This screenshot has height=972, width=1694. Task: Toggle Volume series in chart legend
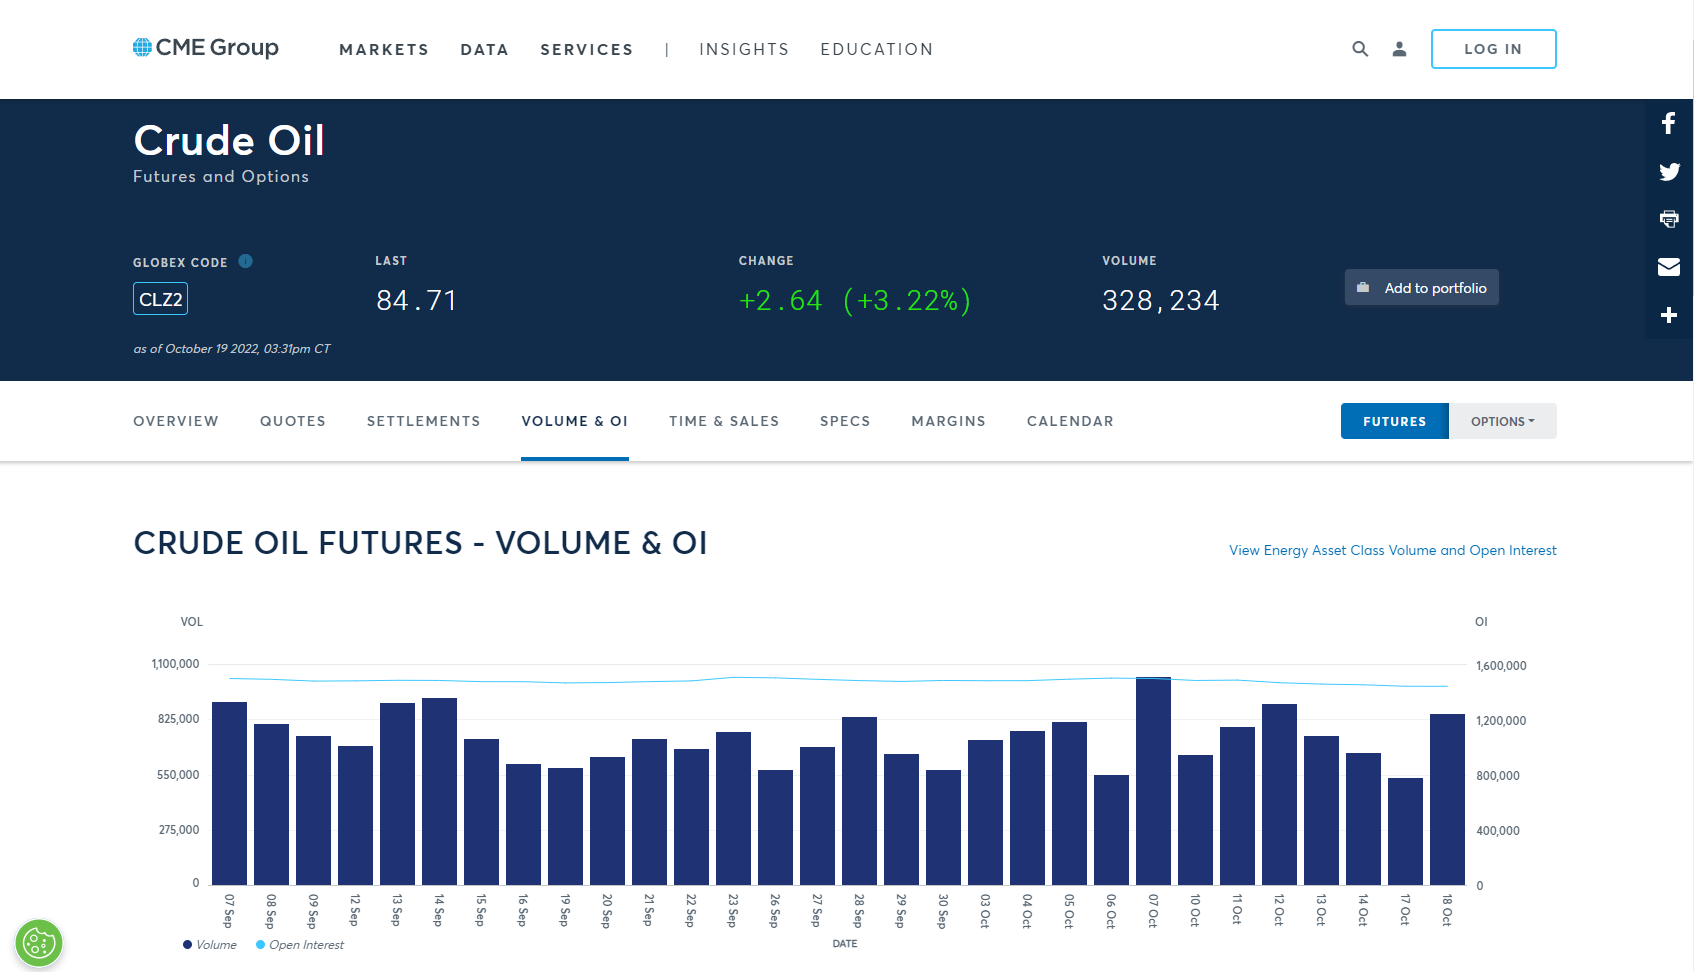pos(210,945)
